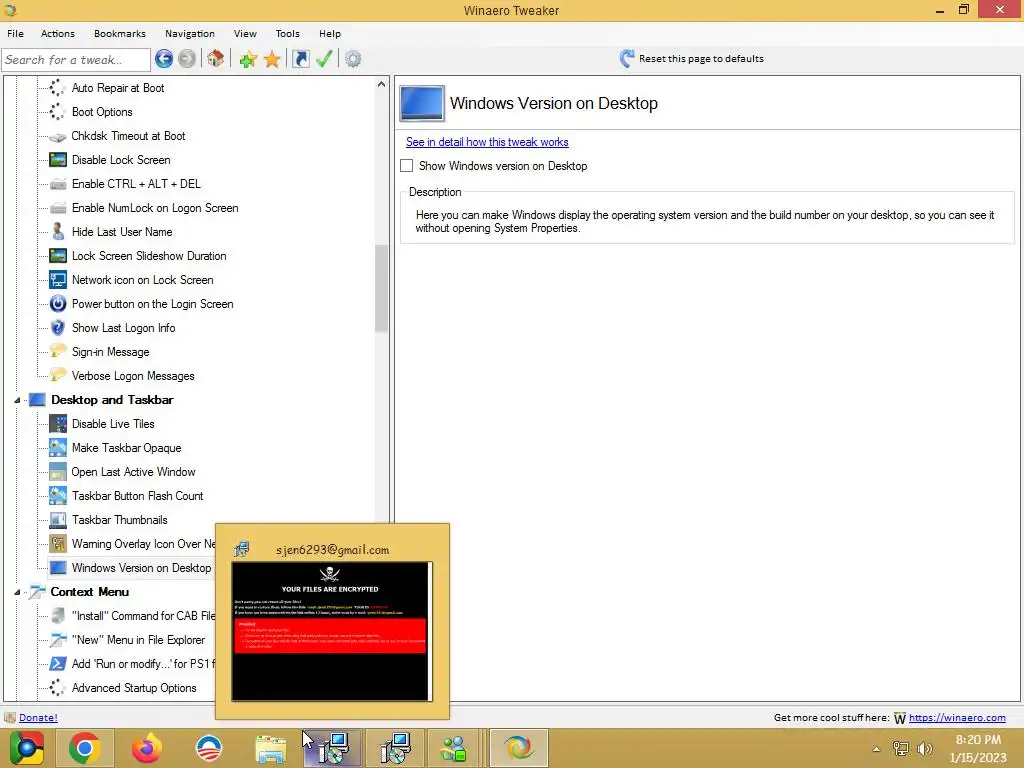The width and height of the screenshot is (1024, 768).
Task: Open the Navigation menu
Action: (189, 33)
